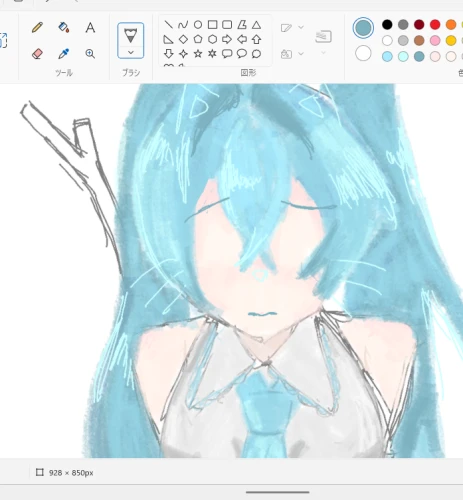463x500 pixels.
Task: Pick the dark red palette color
Action: [419, 24]
